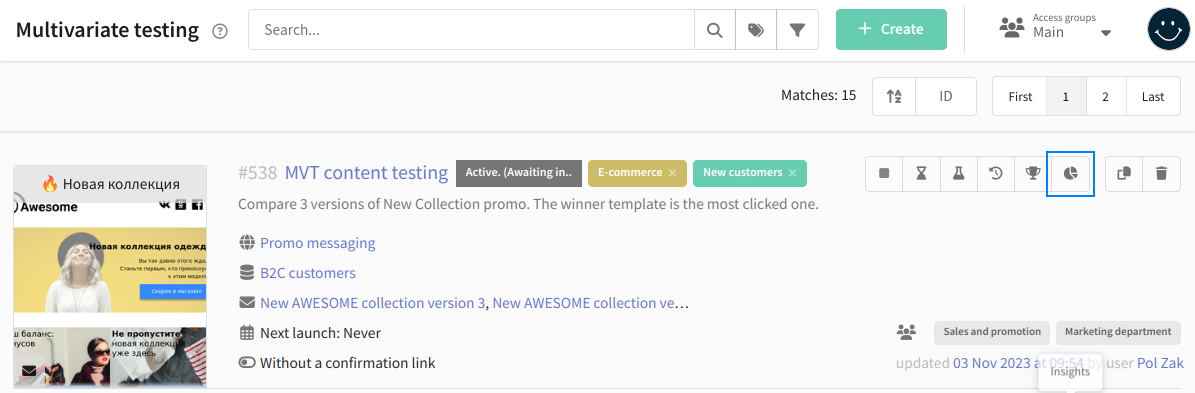Stop the MVT test with square icon

884,173
